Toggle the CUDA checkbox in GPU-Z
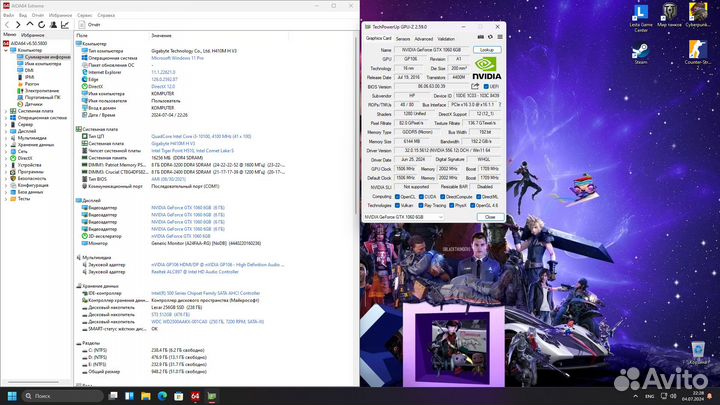This screenshot has width=720, height=405. [421, 197]
